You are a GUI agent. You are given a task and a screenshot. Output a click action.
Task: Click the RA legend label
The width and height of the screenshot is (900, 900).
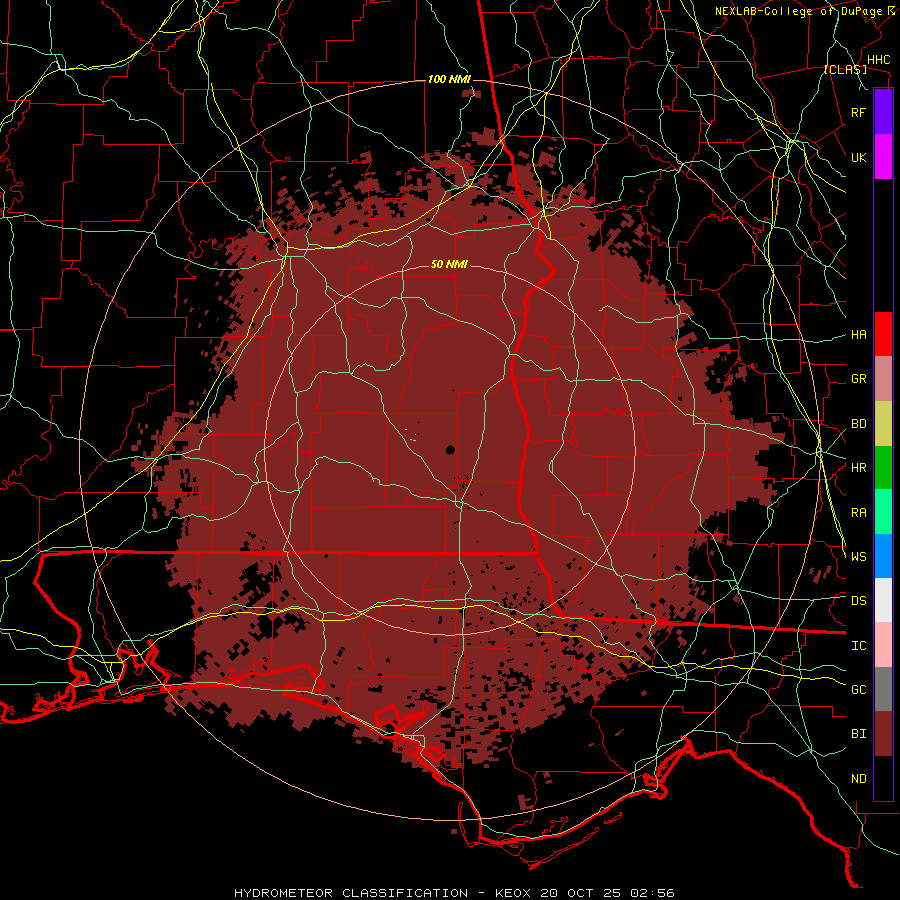(858, 513)
